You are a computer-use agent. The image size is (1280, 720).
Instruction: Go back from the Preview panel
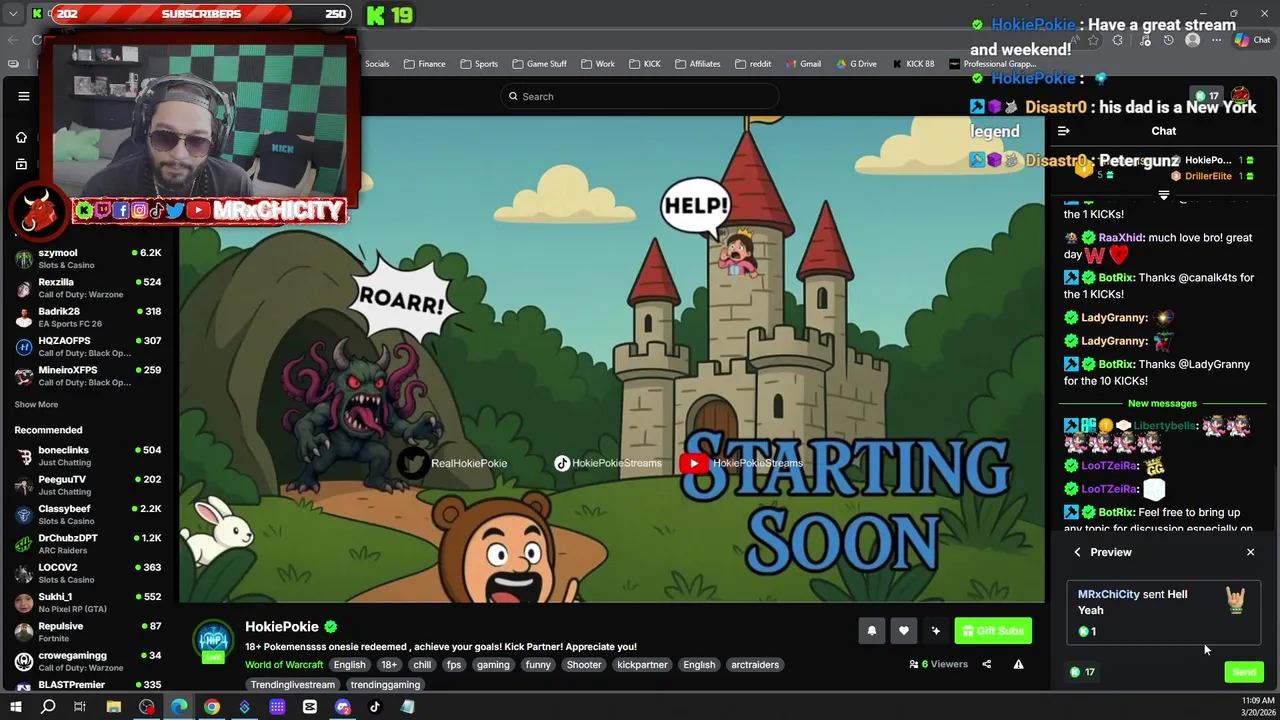click(x=1077, y=552)
